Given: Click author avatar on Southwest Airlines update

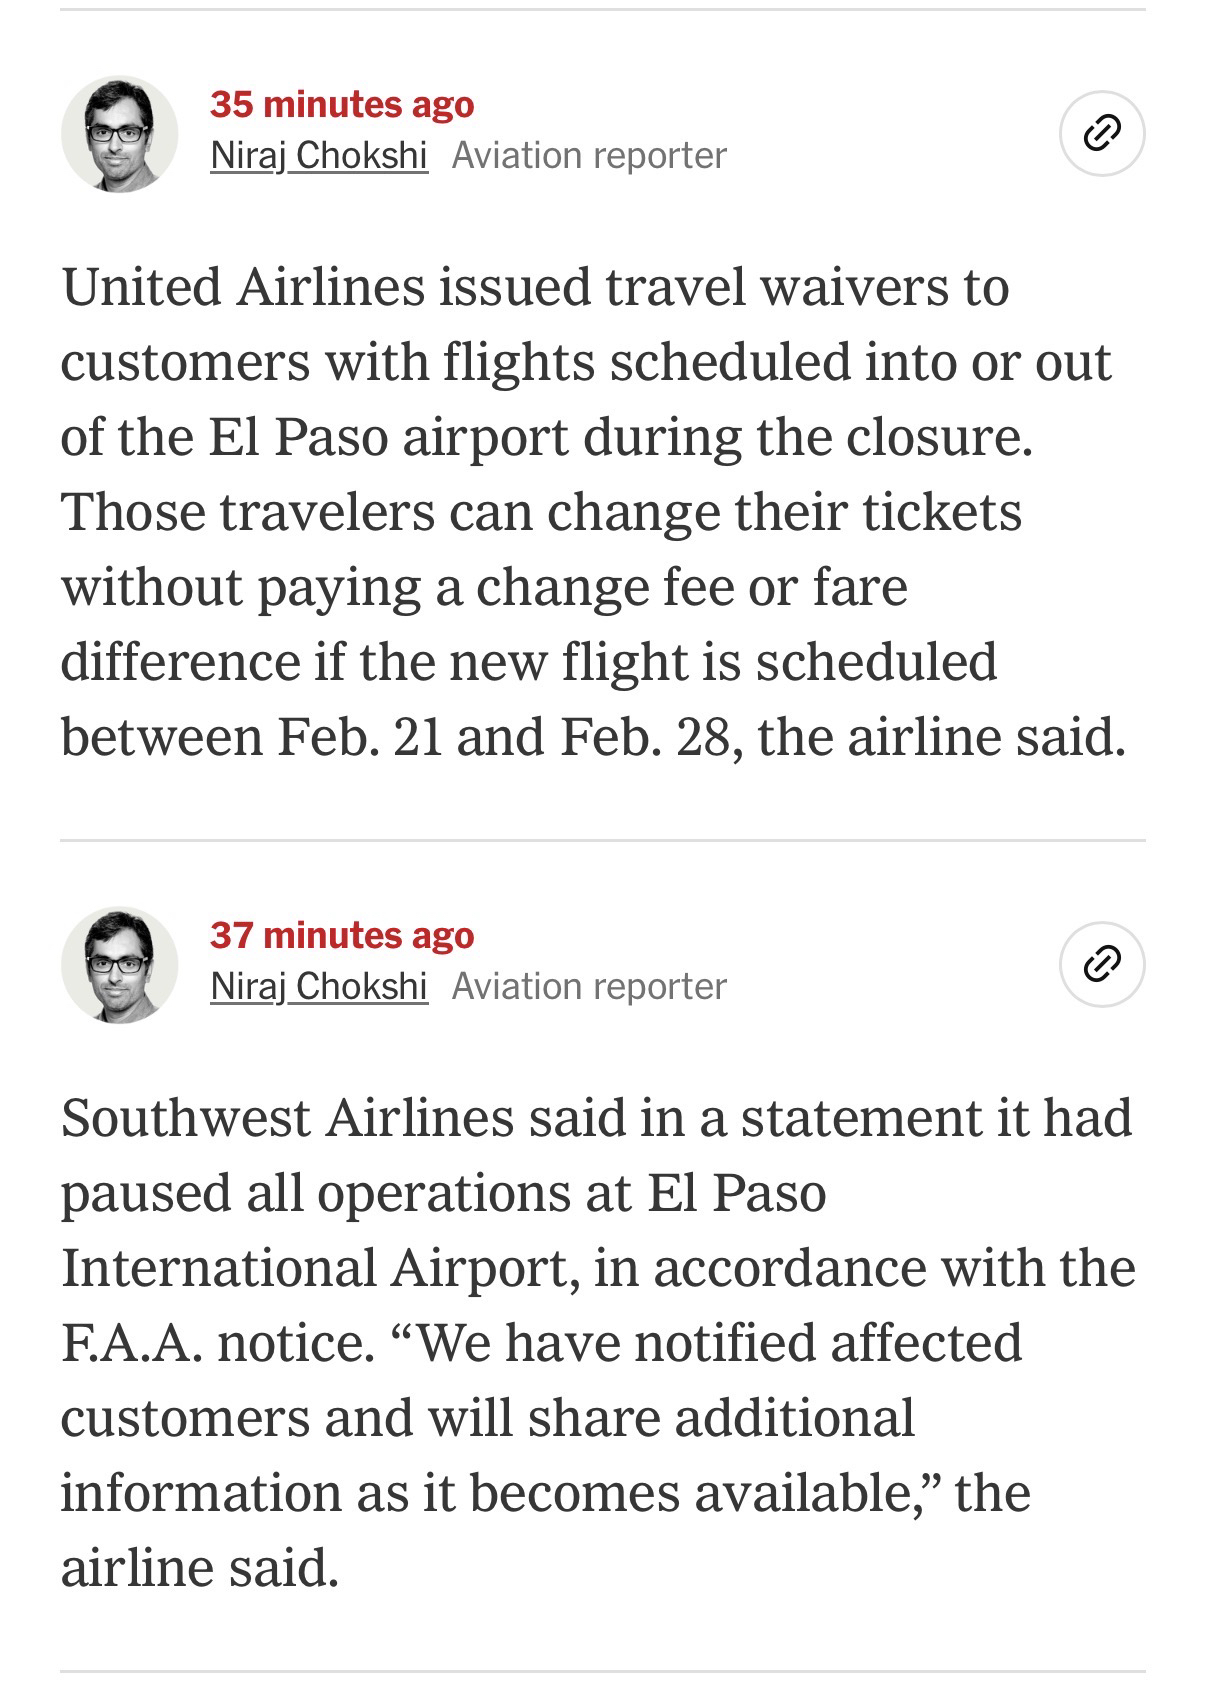Looking at the screenshot, I should pyautogui.click(x=119, y=965).
